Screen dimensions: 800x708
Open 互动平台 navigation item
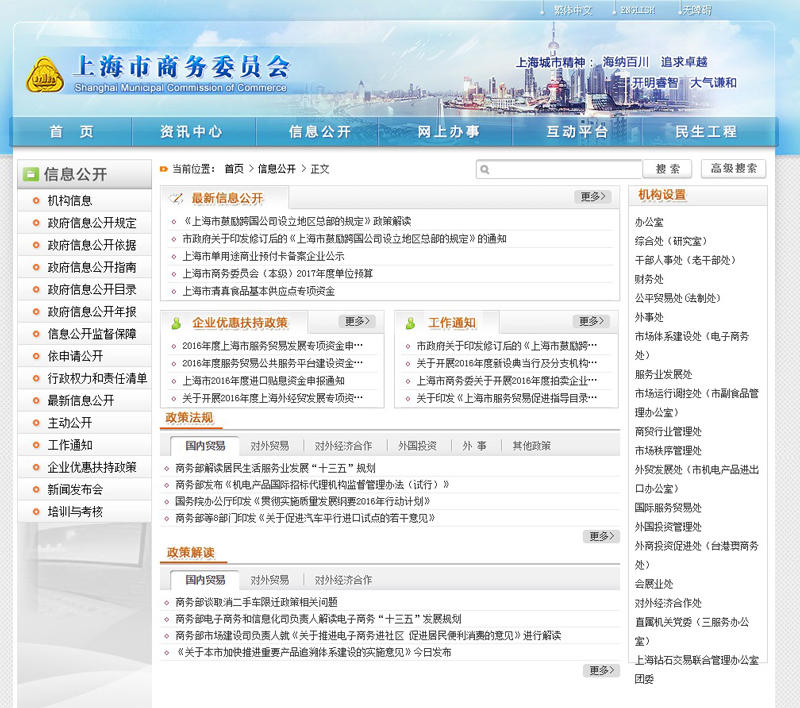577,132
